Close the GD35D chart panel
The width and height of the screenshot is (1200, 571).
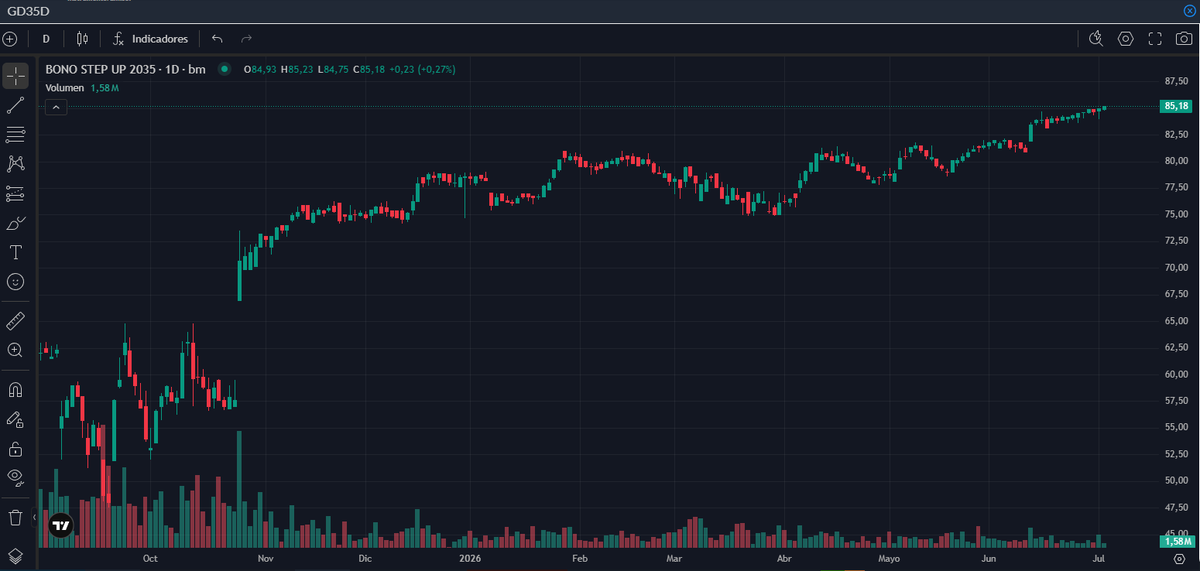(1190, 9)
